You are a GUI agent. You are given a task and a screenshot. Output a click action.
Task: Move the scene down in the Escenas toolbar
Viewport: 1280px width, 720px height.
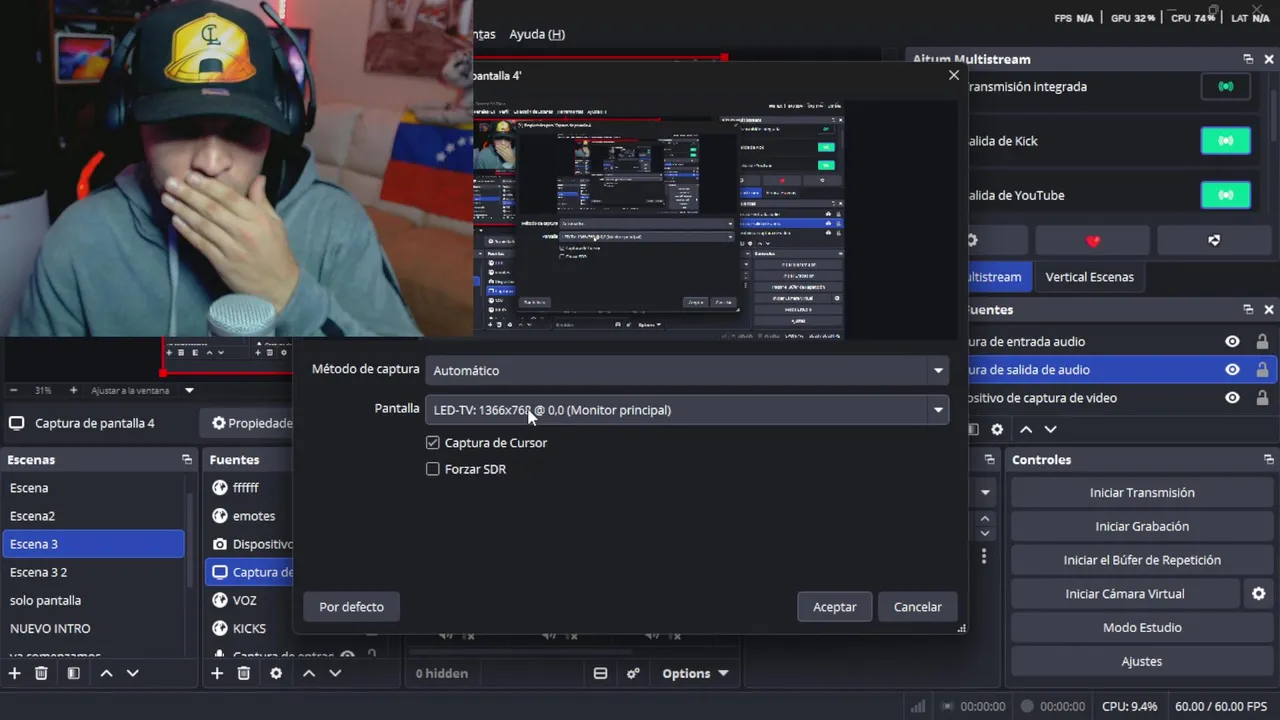coord(132,673)
